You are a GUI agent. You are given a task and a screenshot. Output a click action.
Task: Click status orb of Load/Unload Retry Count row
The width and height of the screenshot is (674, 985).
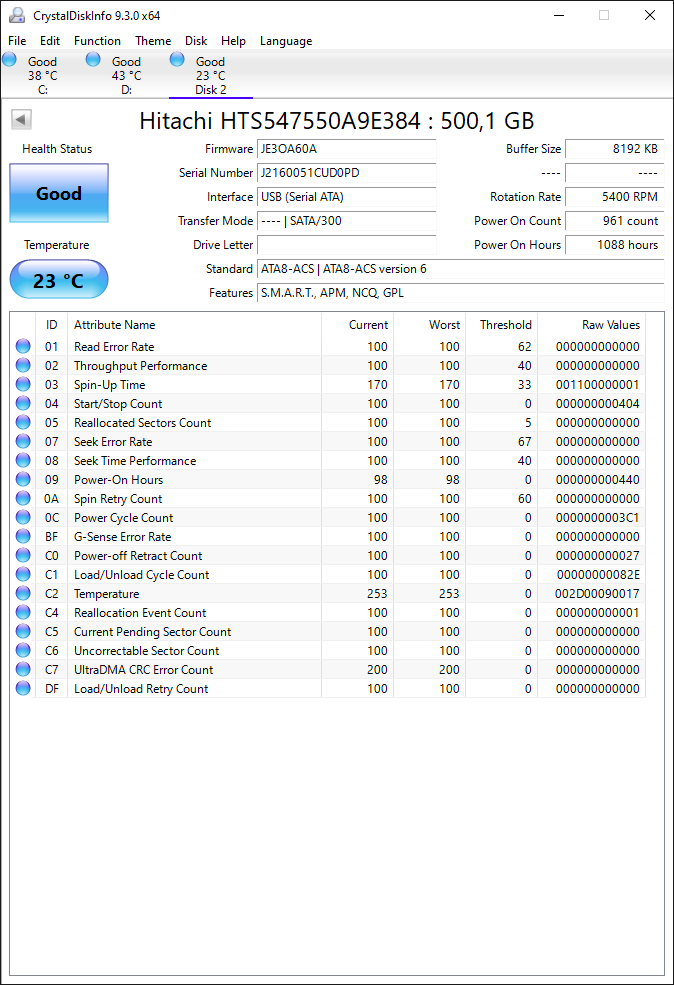(23, 688)
